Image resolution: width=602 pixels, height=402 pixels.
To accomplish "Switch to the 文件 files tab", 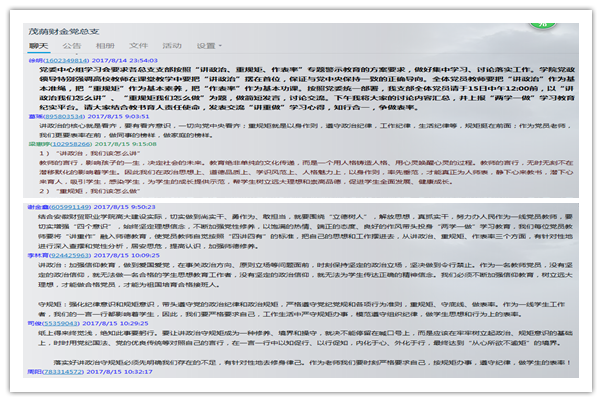I will [x=139, y=46].
